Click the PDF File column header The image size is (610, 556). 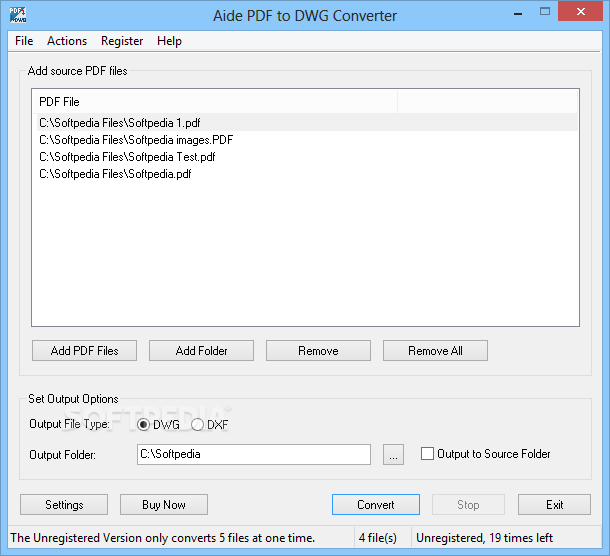point(214,102)
